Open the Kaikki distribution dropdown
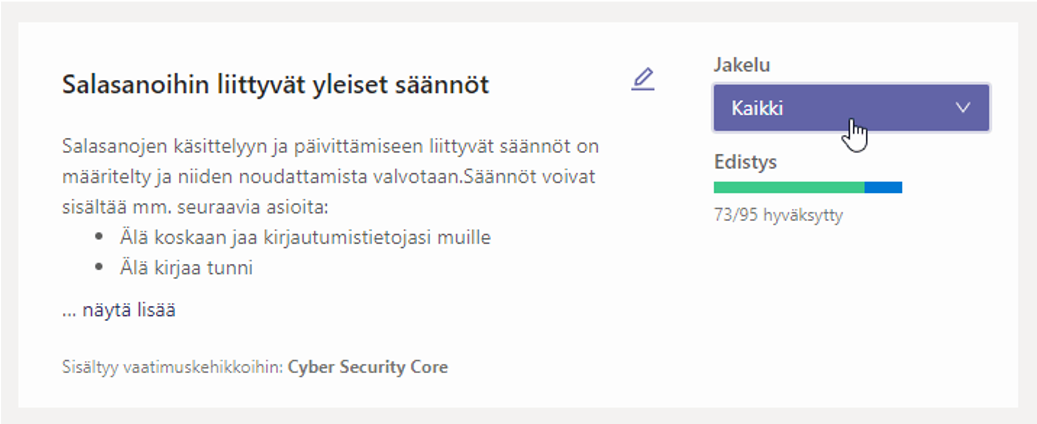This screenshot has height=424, width=1037. (851, 107)
